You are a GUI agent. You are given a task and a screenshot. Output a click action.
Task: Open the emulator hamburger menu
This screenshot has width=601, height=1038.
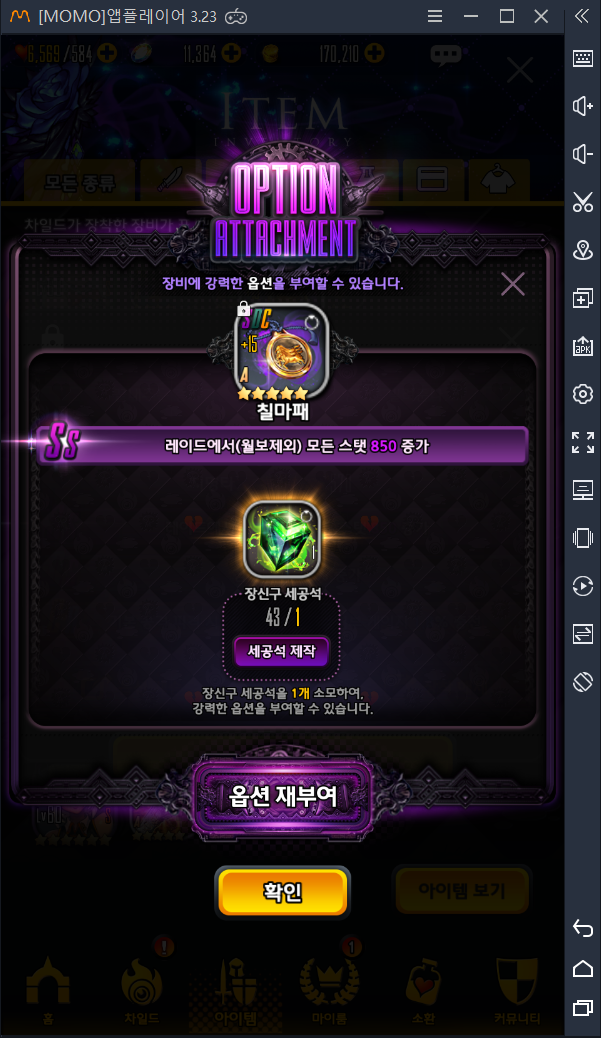pos(435,16)
